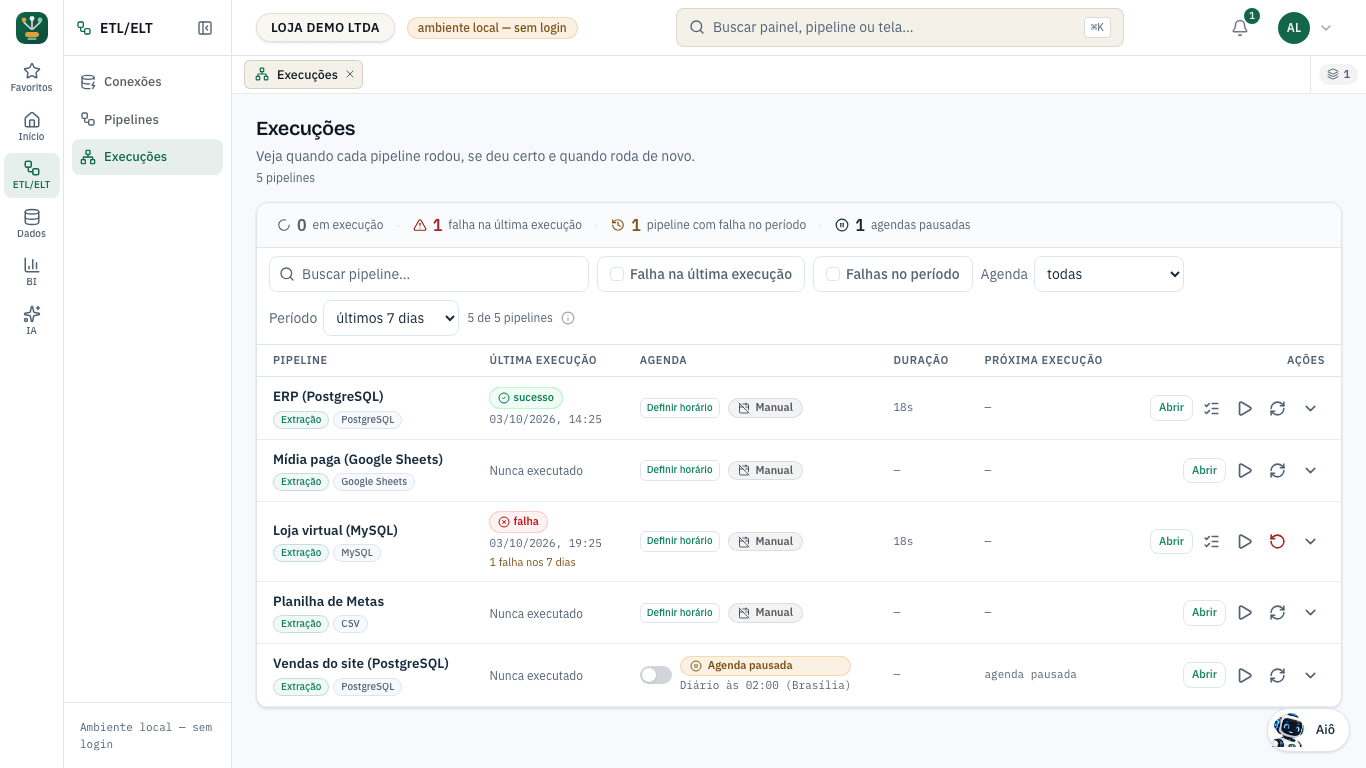Open the Agenda dropdown set to todas
This screenshot has width=1366, height=768.
tap(1109, 274)
